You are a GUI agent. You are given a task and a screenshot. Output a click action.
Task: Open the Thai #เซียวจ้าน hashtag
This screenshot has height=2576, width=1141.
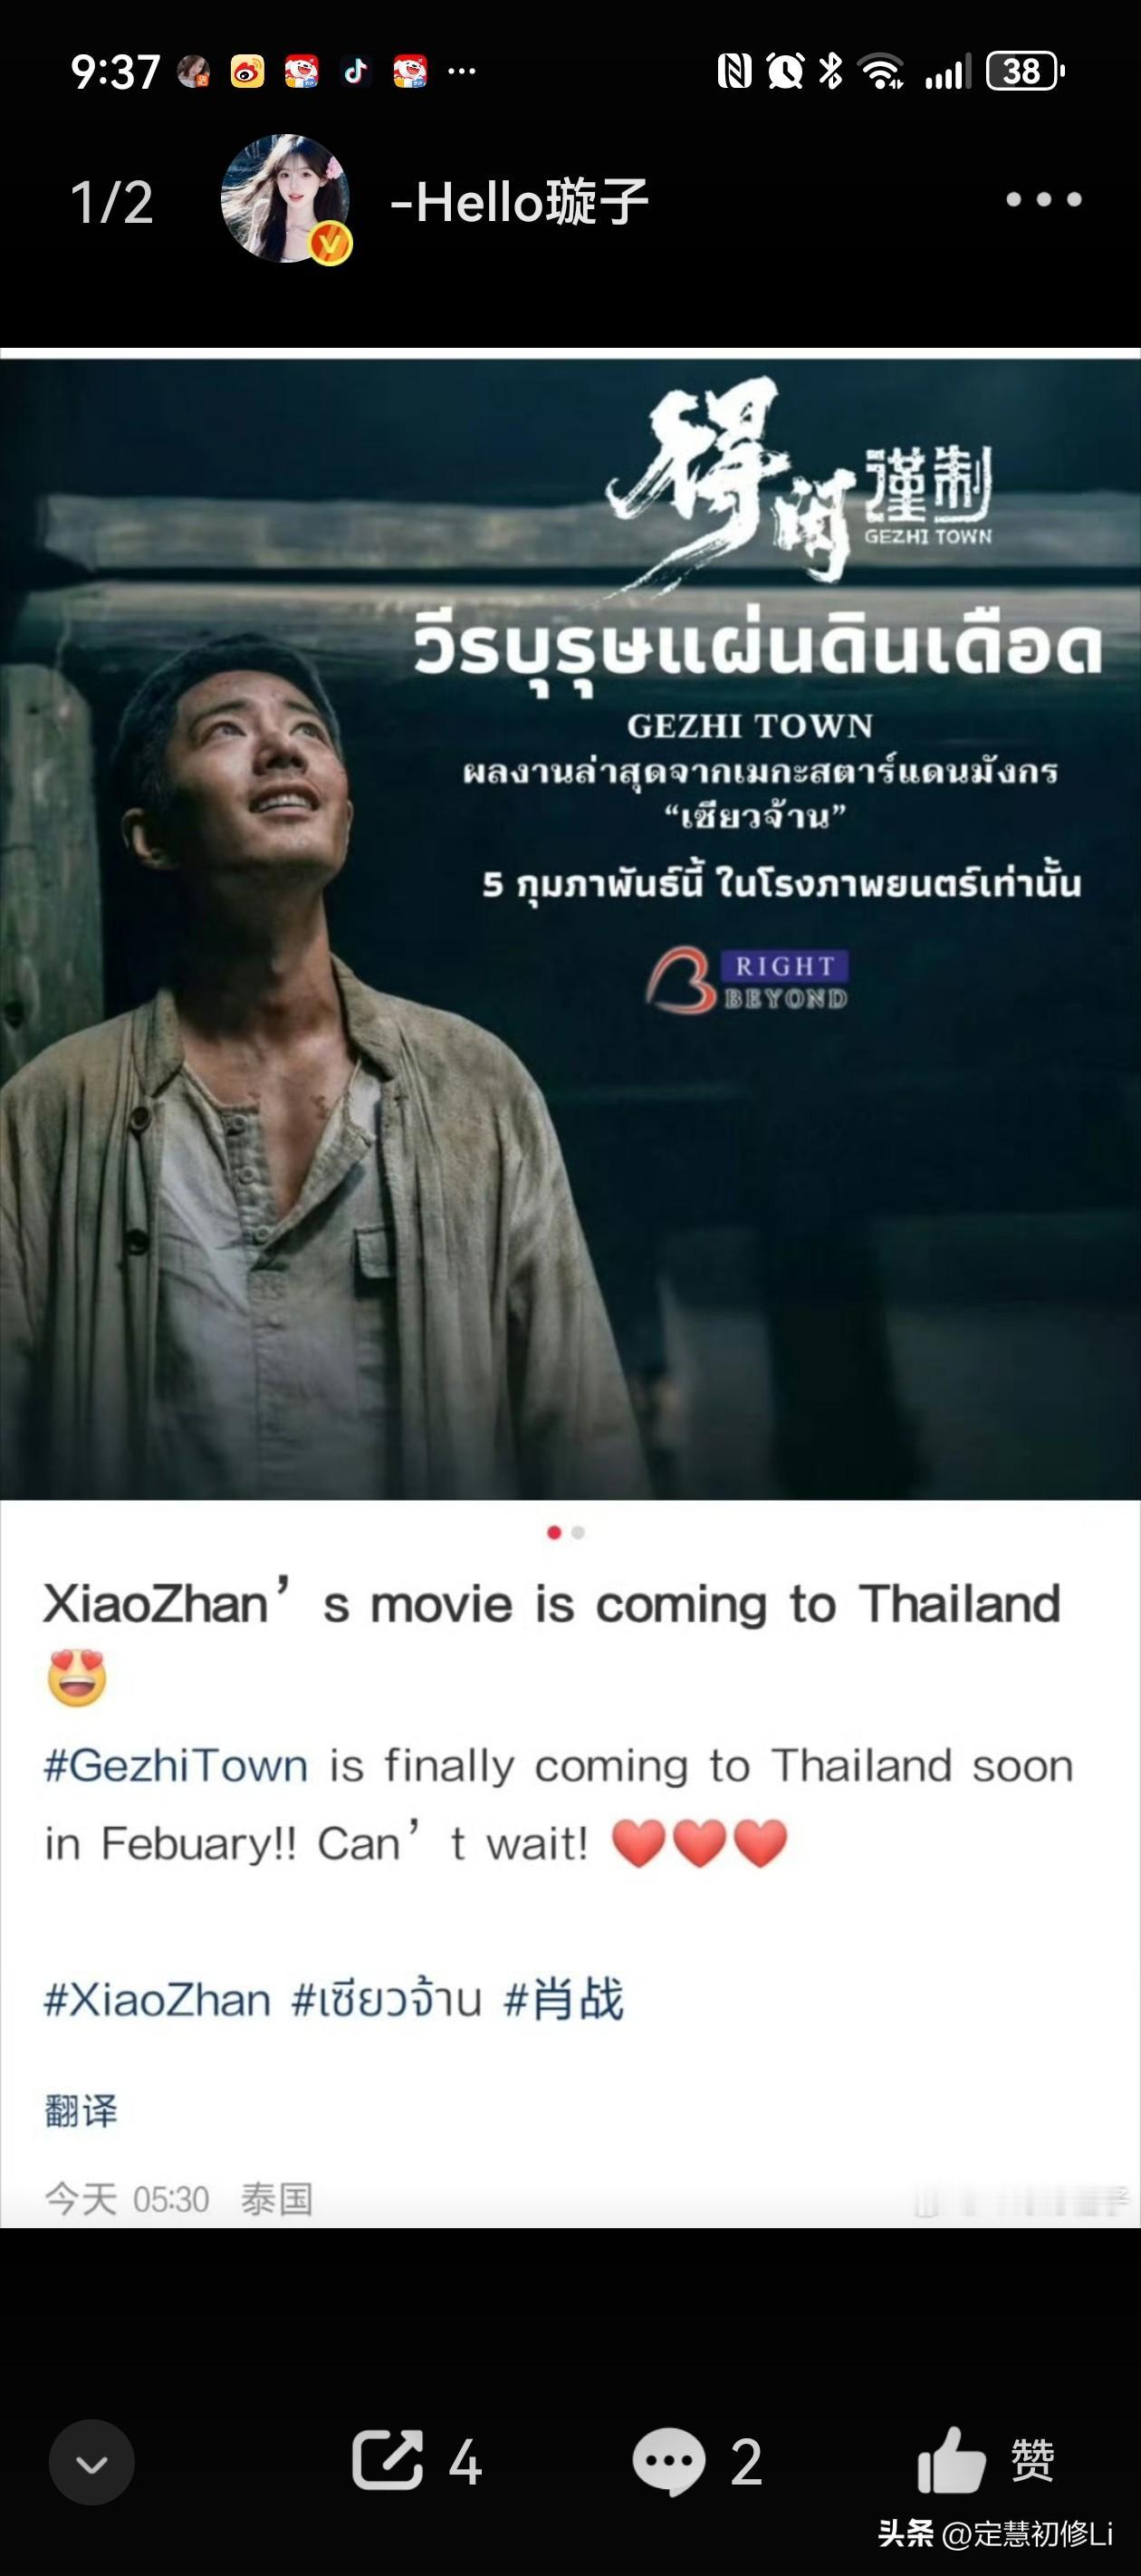click(x=387, y=2000)
